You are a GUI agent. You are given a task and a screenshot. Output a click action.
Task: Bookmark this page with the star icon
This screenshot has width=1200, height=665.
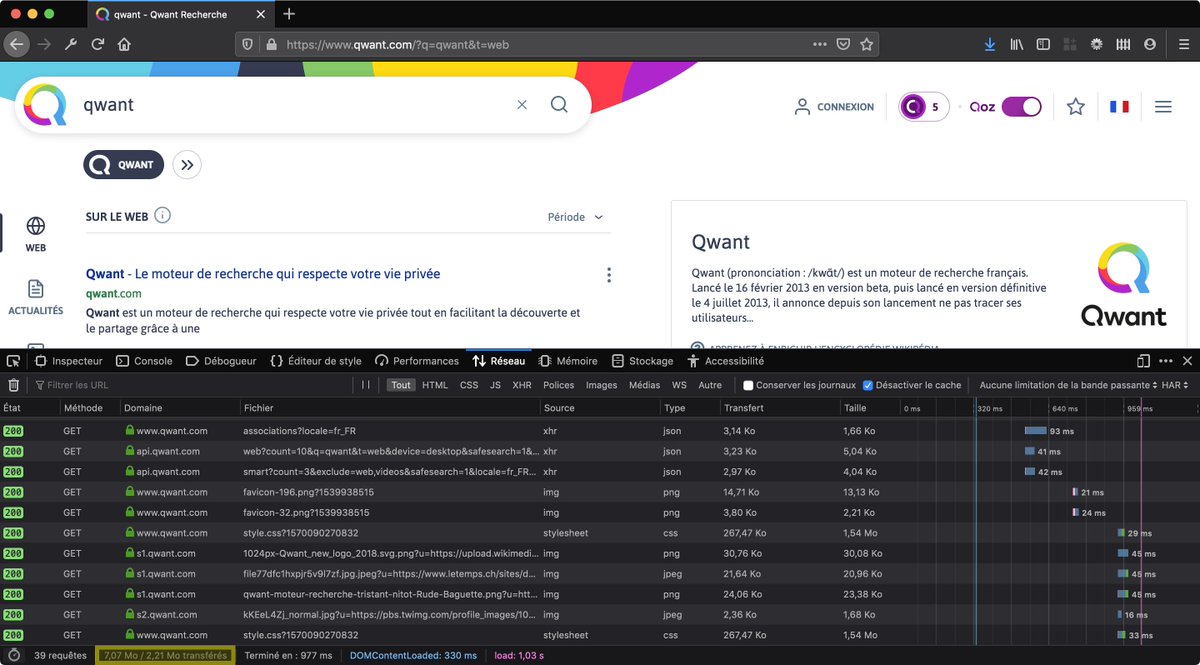click(x=866, y=44)
